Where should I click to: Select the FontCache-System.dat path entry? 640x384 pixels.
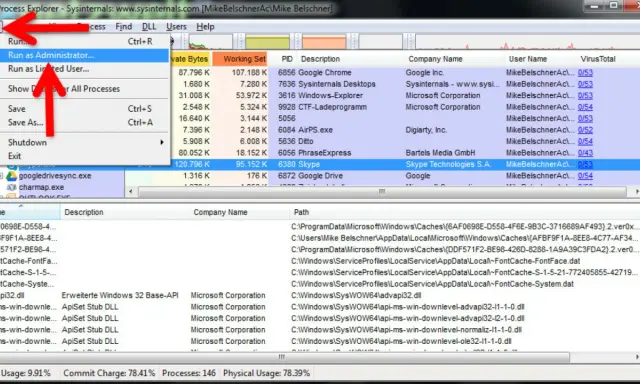point(432,284)
